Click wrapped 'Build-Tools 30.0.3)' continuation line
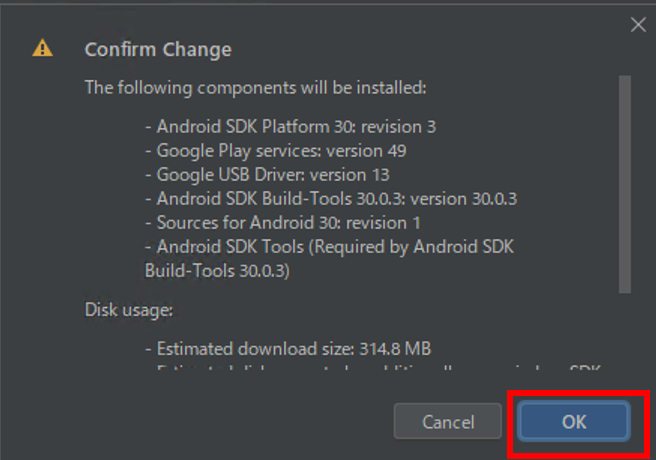The image size is (656, 460). coord(217,271)
